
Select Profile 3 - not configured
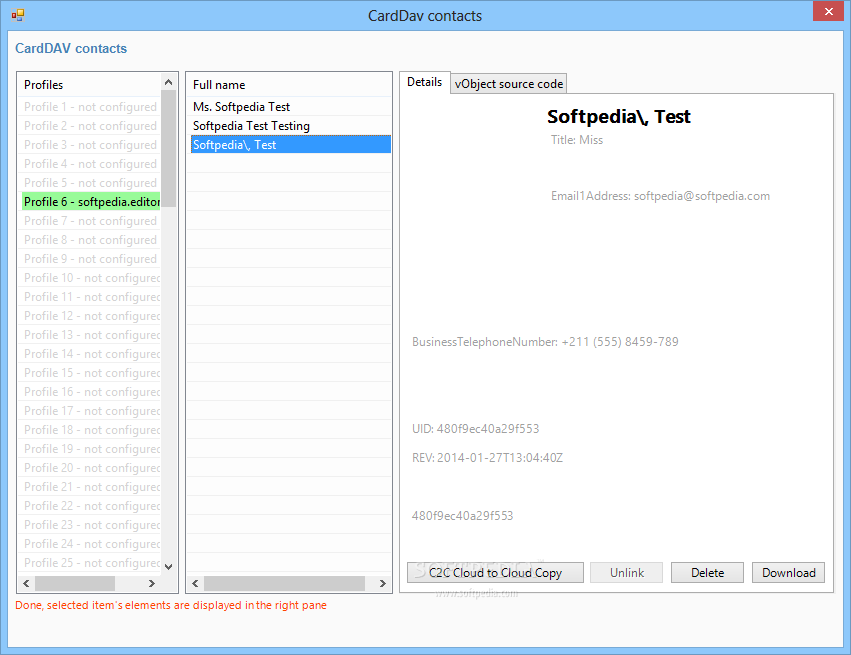[x=91, y=145]
